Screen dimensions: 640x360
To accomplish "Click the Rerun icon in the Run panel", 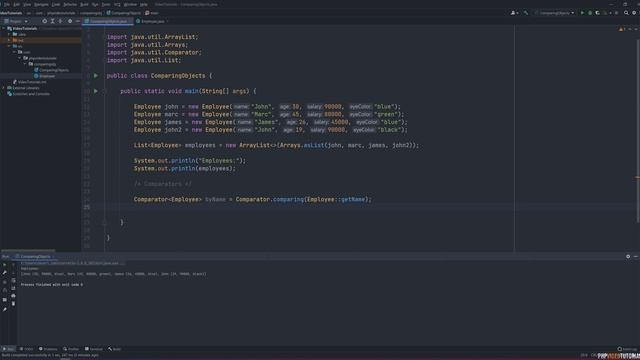I will 4,264.
